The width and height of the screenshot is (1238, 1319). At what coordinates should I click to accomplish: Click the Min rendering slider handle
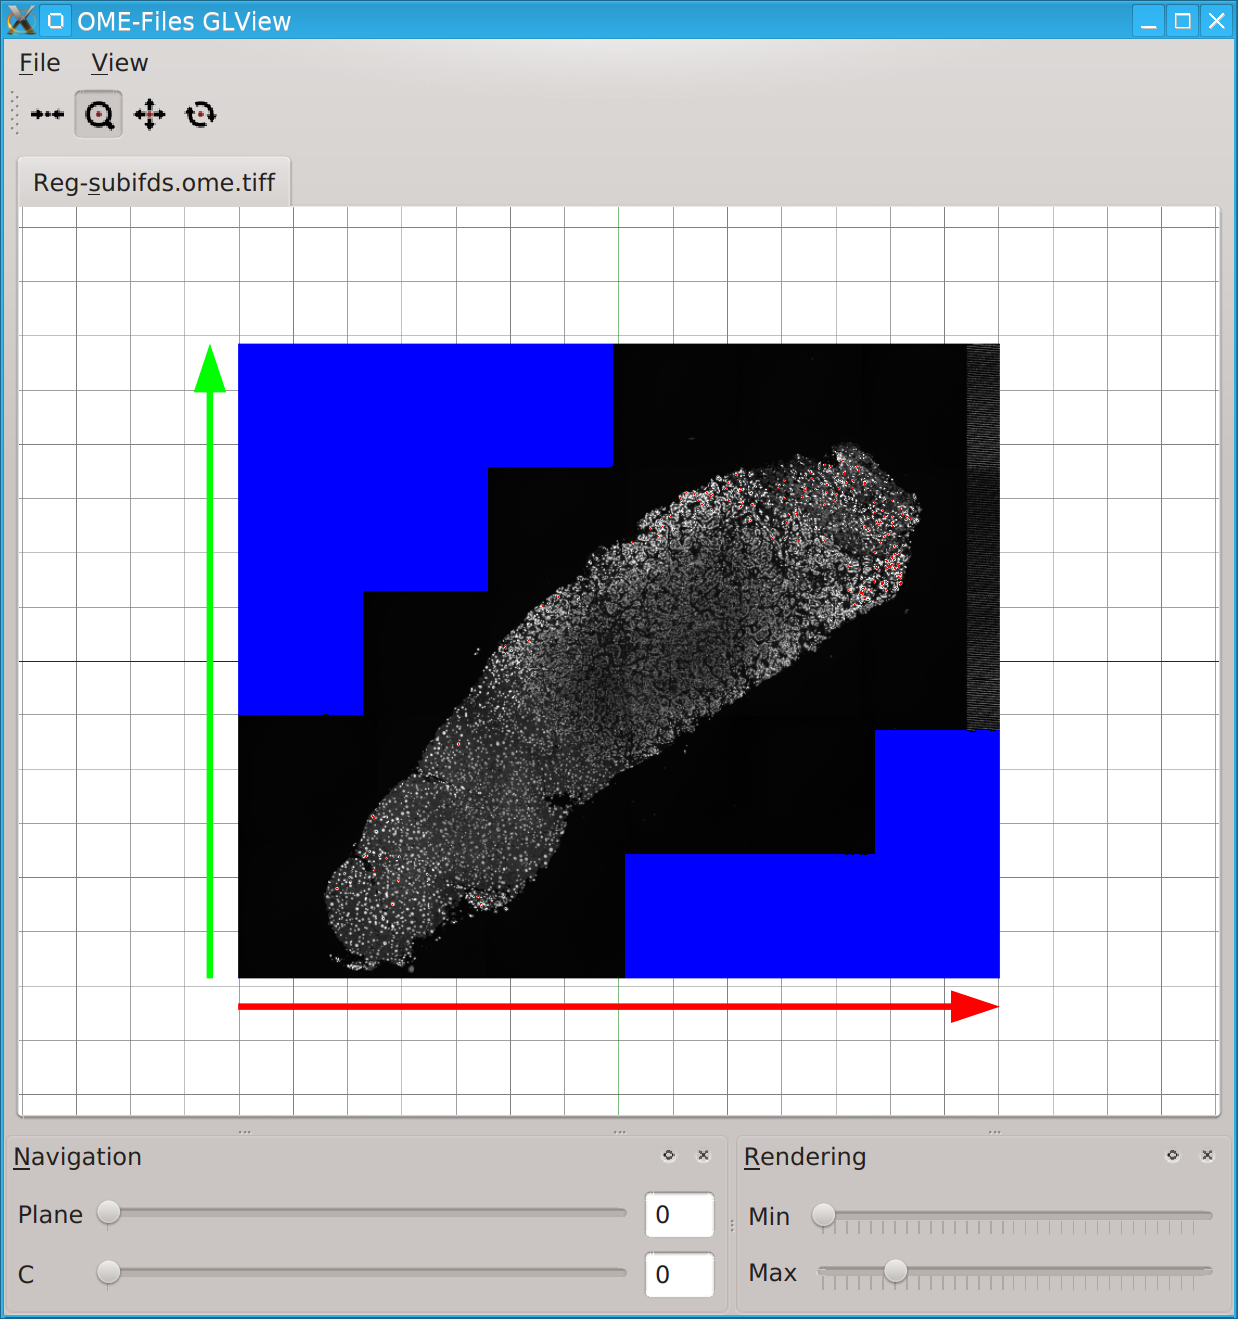pyautogui.click(x=824, y=1215)
